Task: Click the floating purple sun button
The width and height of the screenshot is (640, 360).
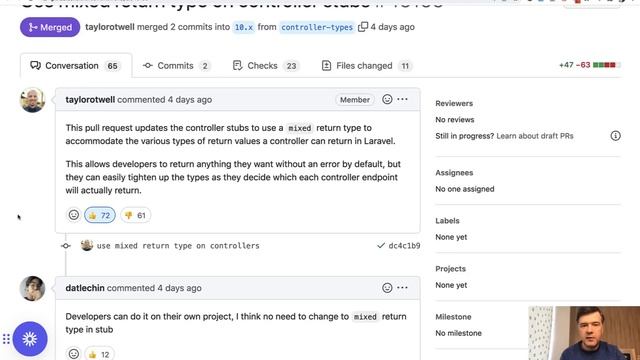Action: pyautogui.click(x=30, y=339)
